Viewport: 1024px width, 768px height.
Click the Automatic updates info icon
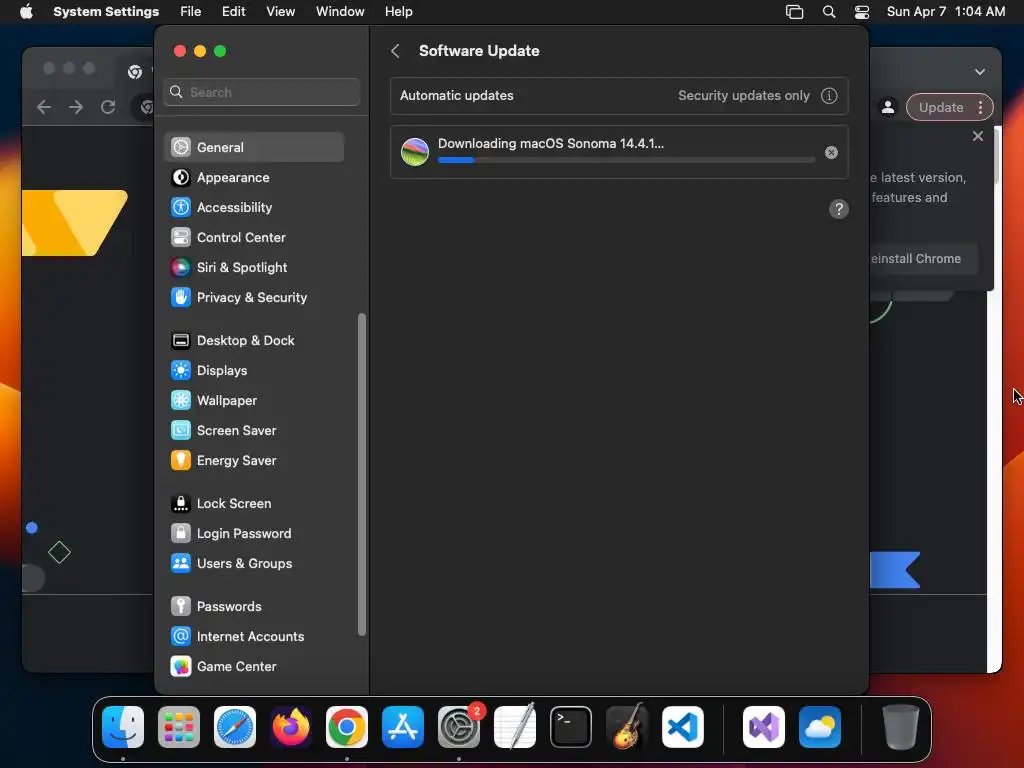click(829, 95)
